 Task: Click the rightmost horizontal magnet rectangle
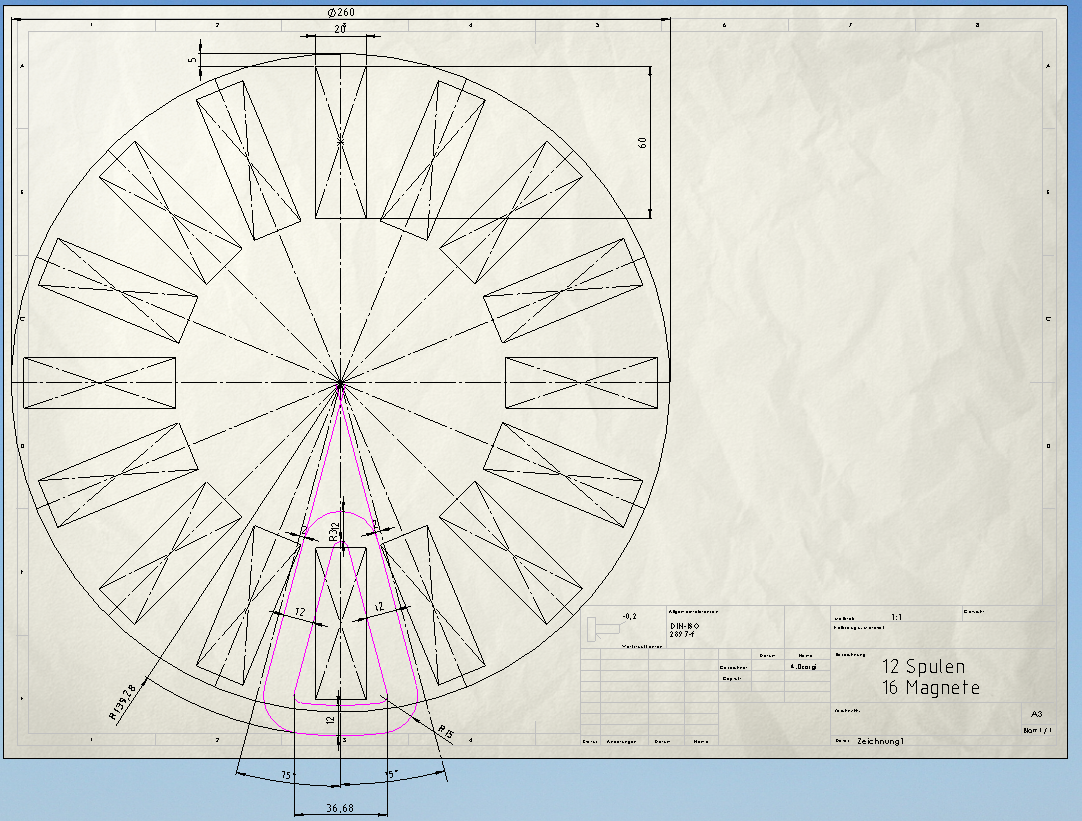(x=586, y=382)
